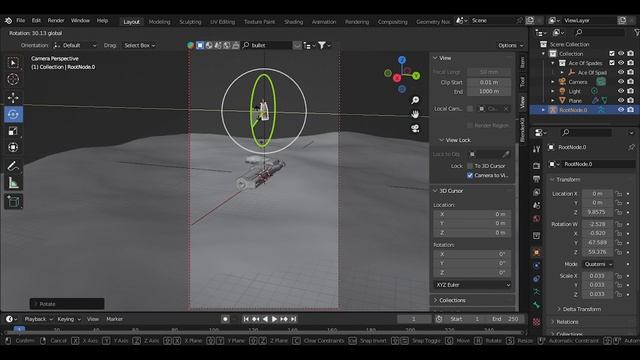Image resolution: width=640 pixels, height=360 pixels.
Task: Choose the Annotate pencil tool
Action: click(x=13, y=166)
